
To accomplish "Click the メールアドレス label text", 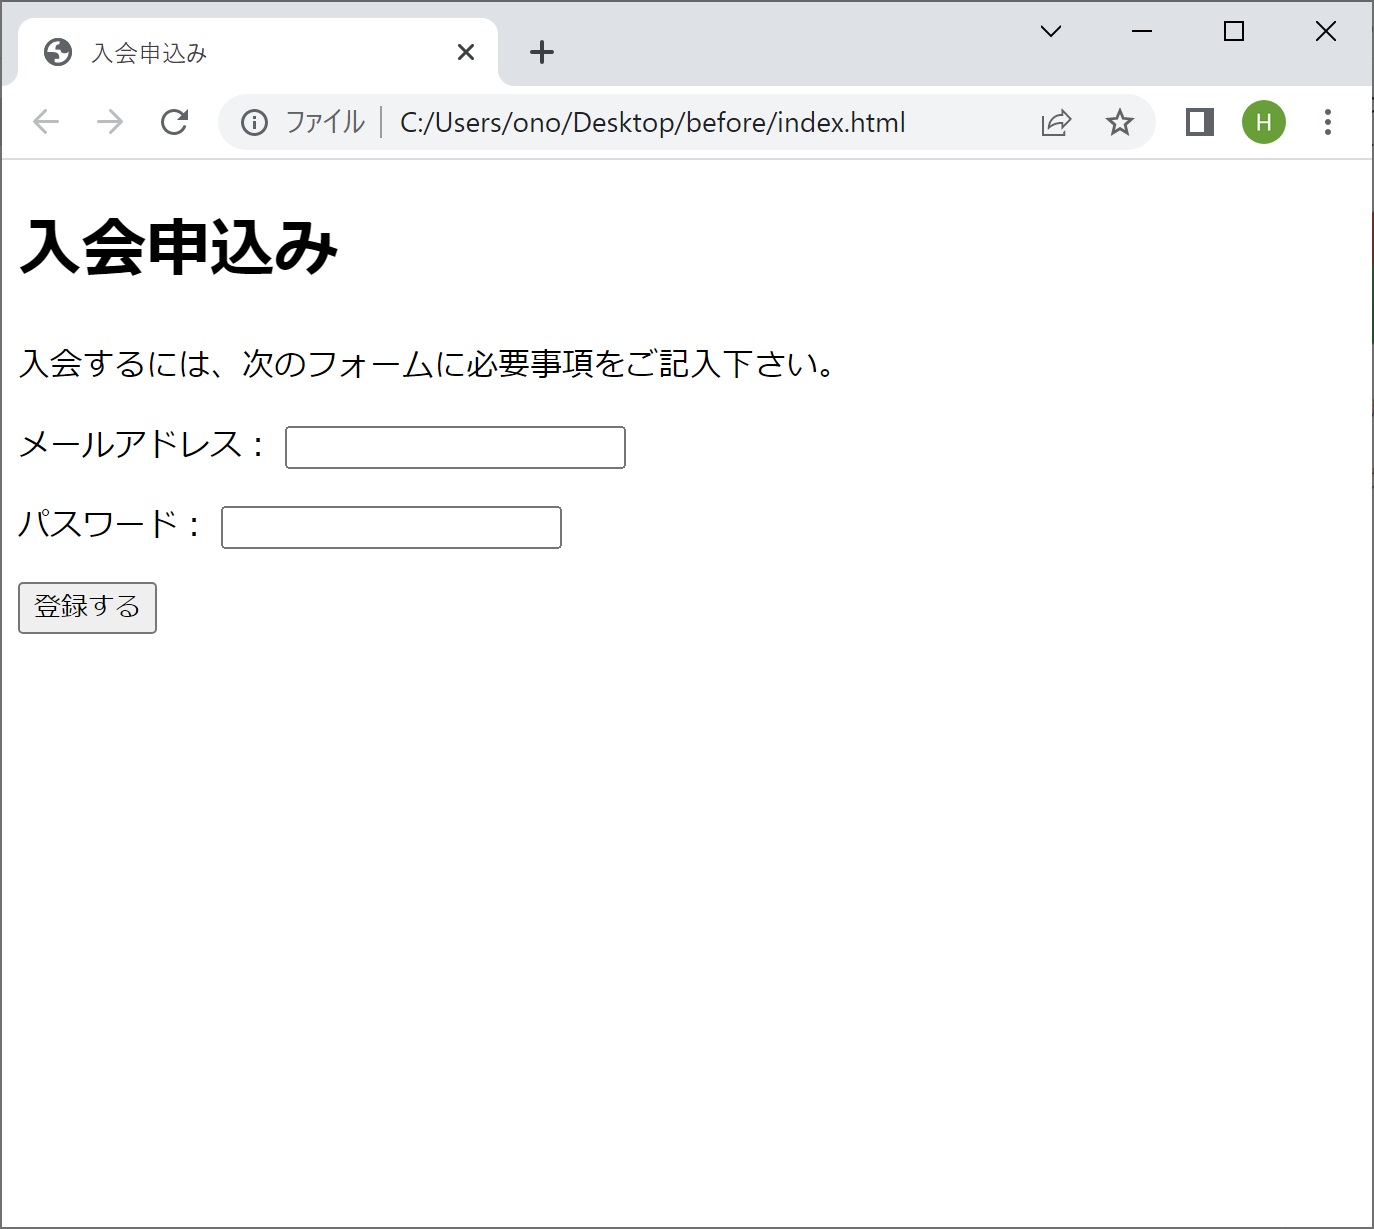I will coord(142,444).
